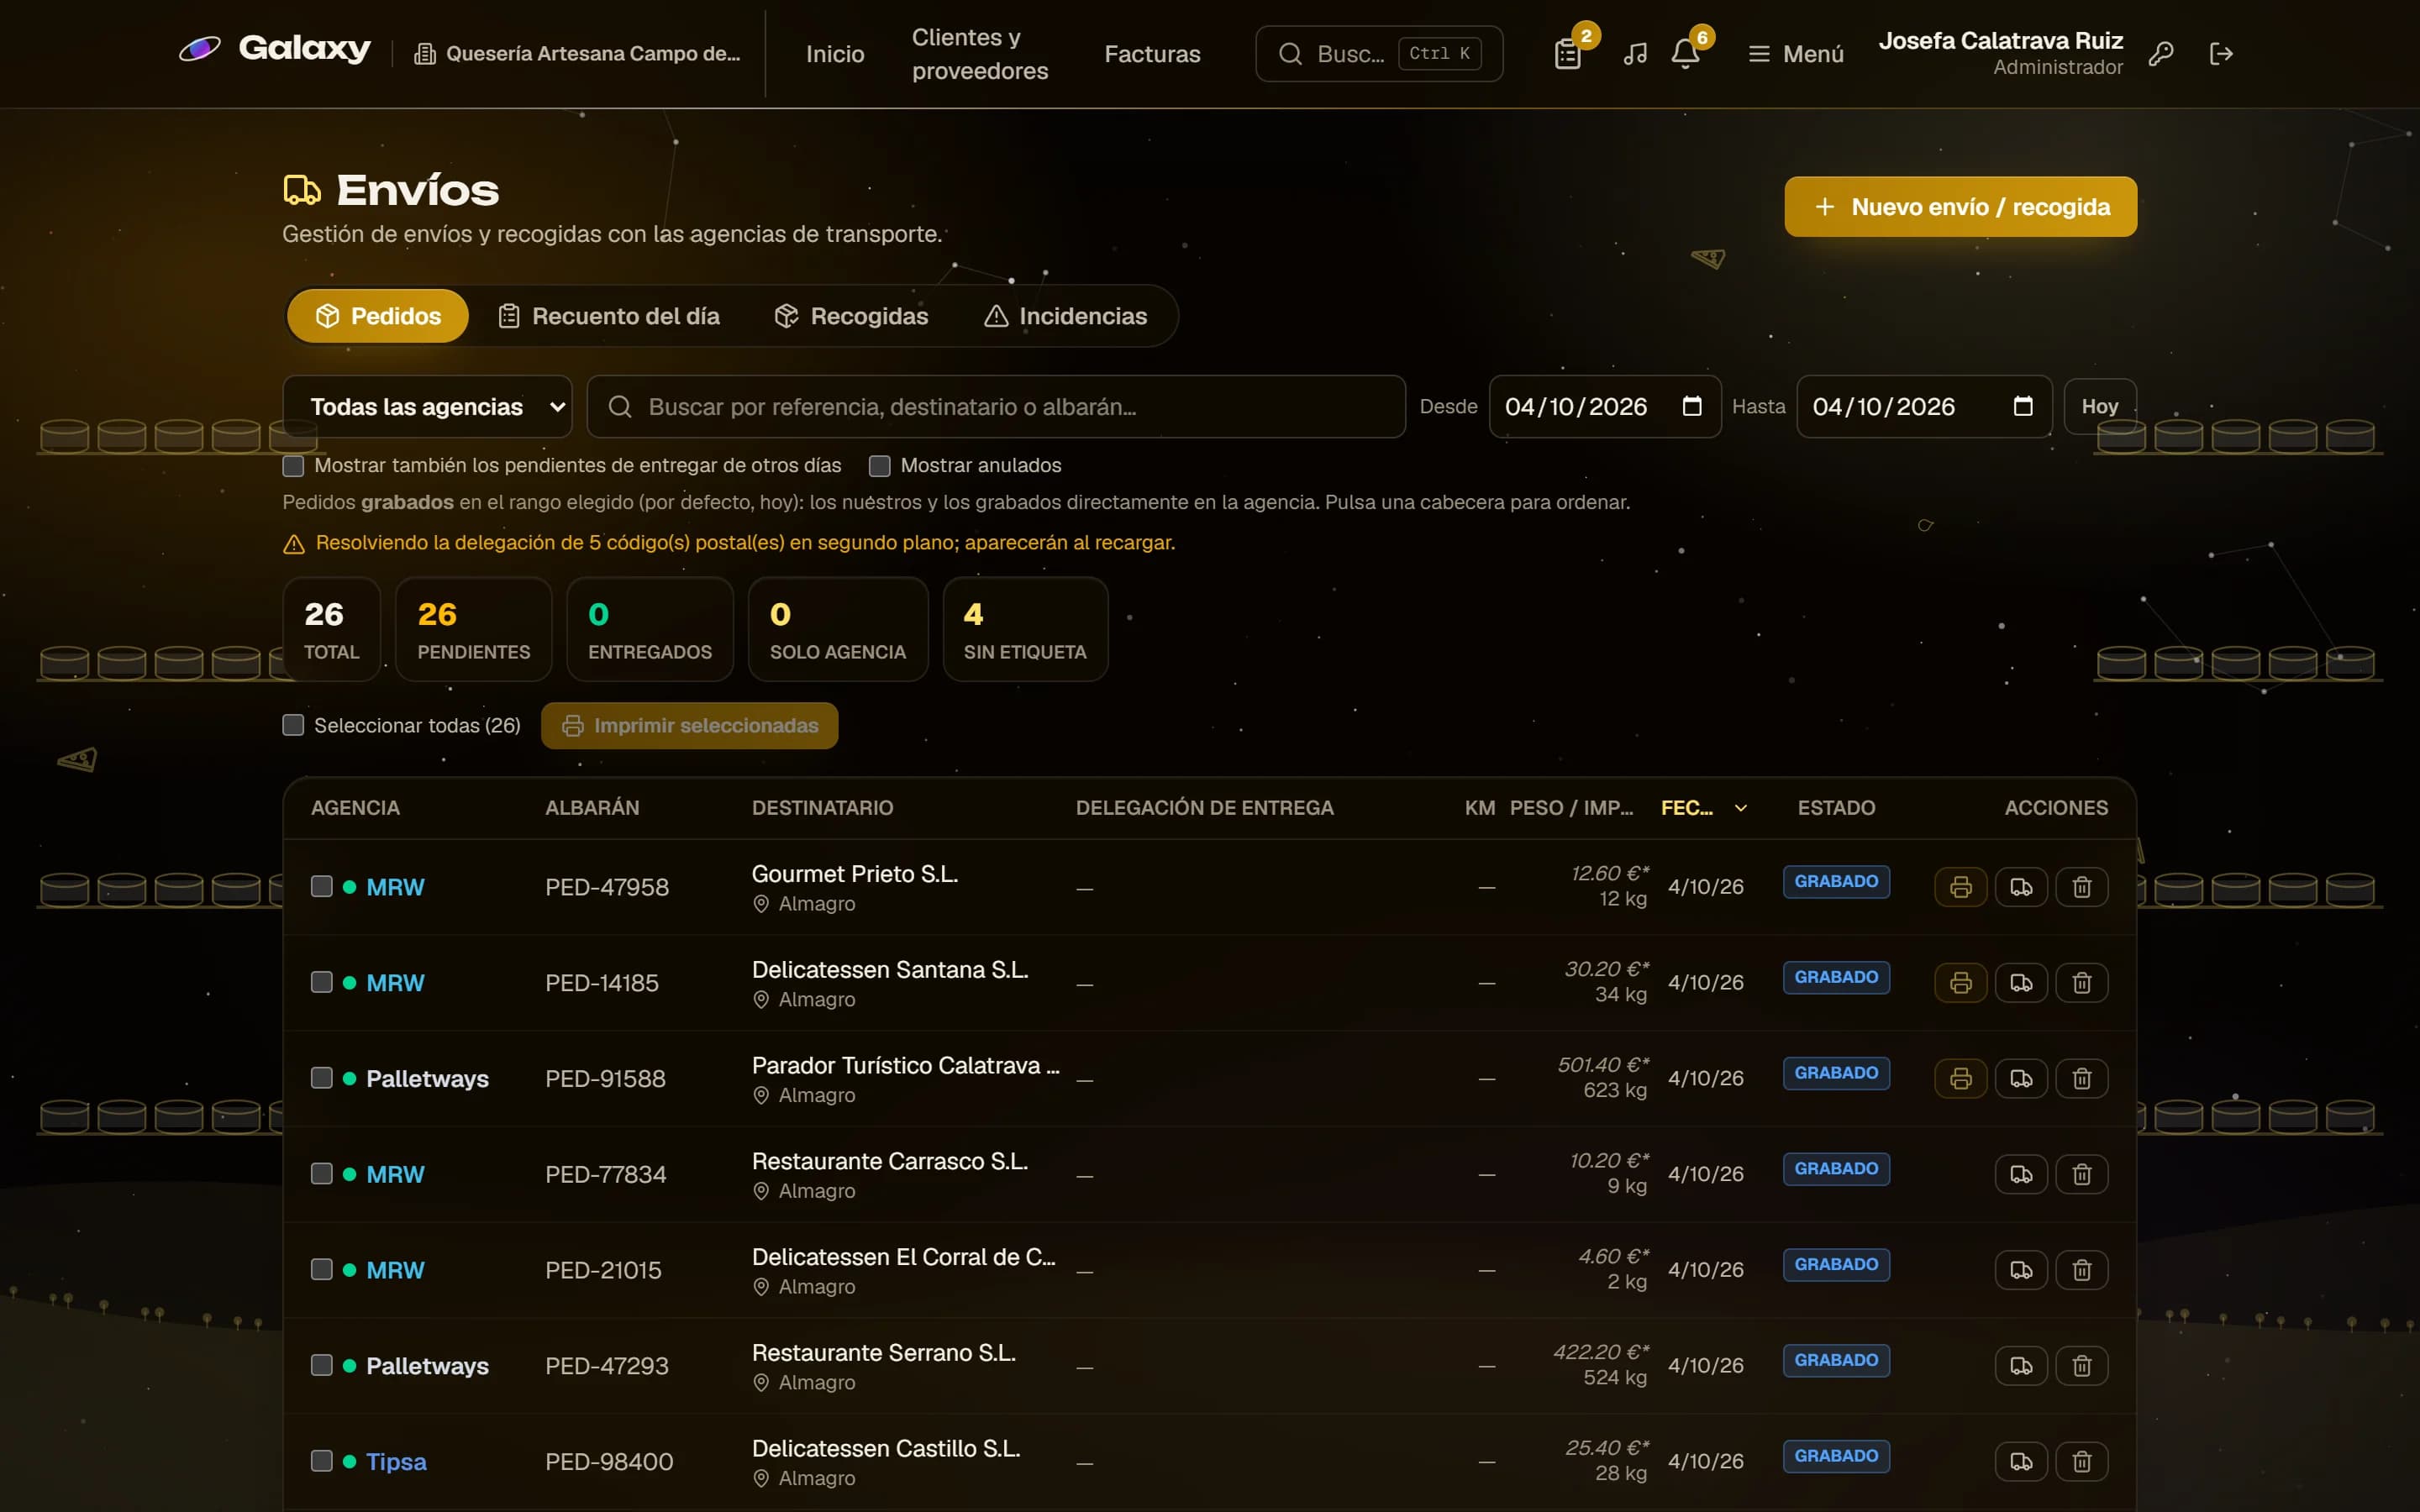This screenshot has height=1512, width=2420.
Task: Click truck icon in PED-91588 row
Action: pos(2021,1079)
